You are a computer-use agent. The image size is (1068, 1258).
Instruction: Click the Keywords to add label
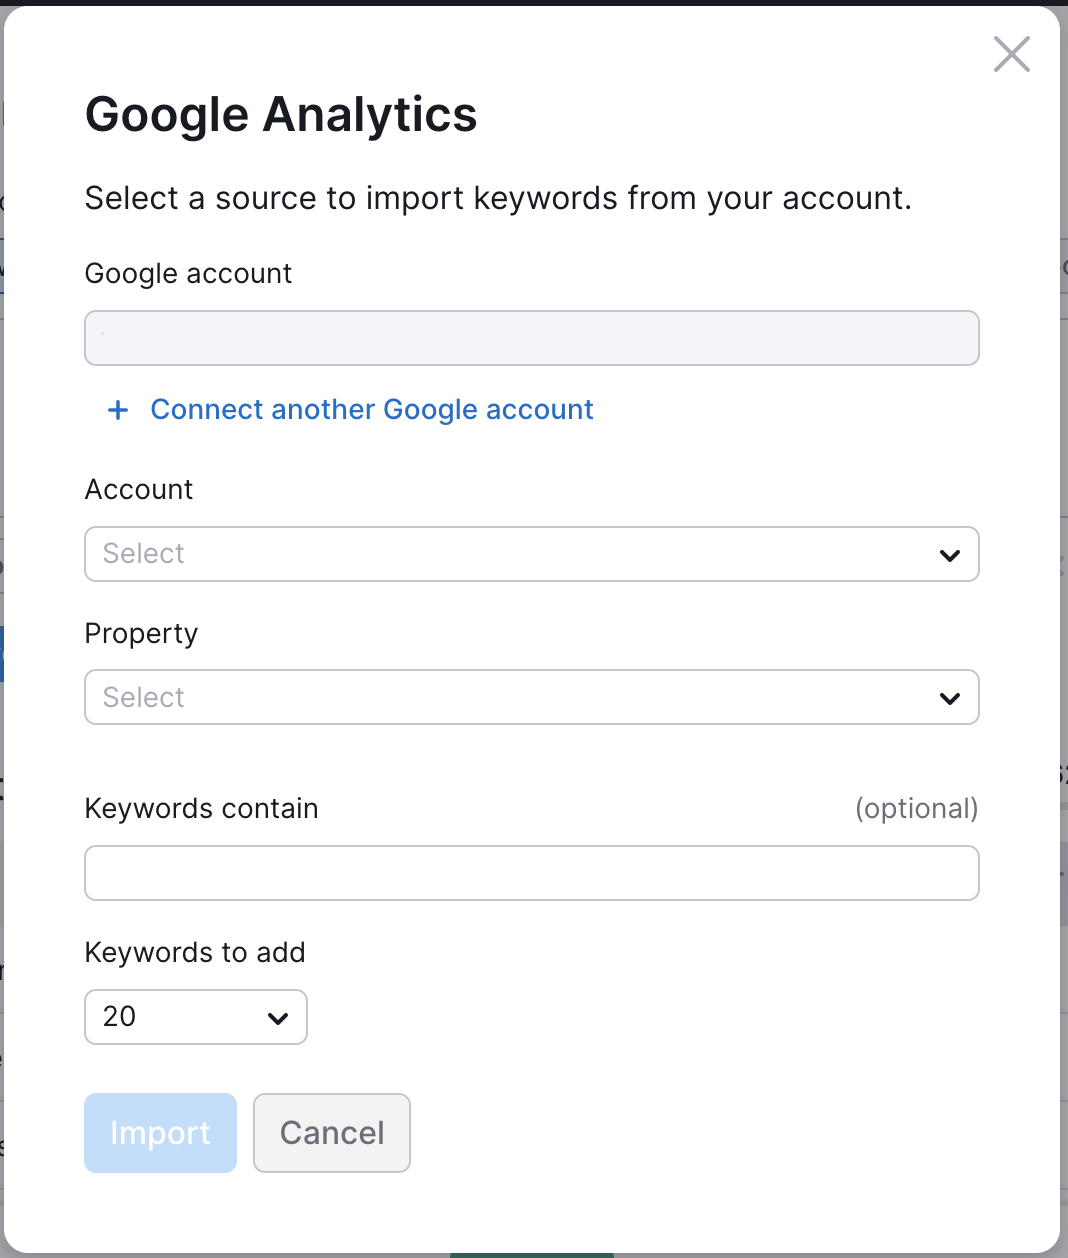pyautogui.click(x=194, y=952)
